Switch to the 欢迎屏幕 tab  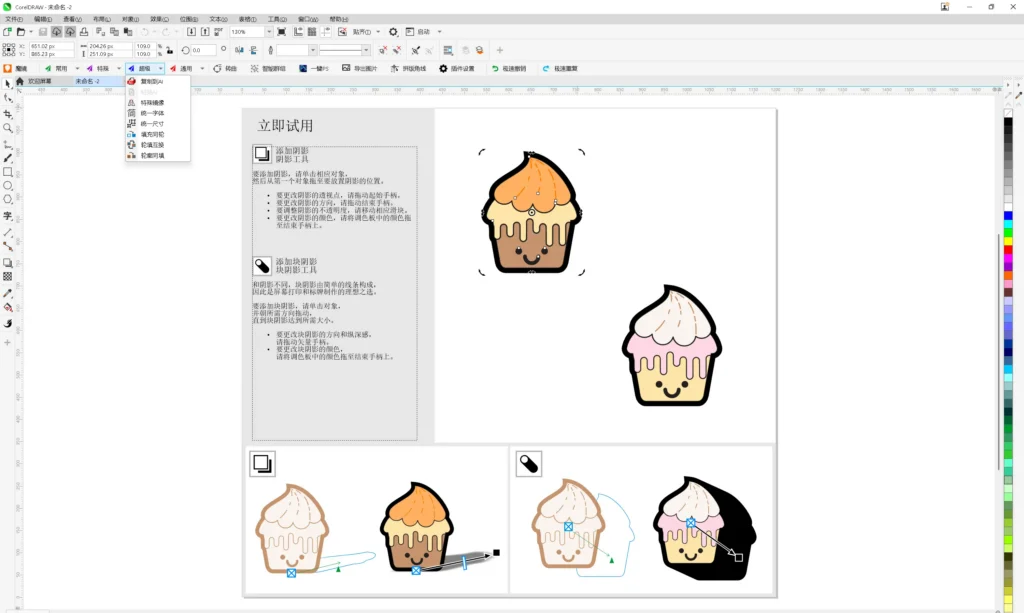[x=39, y=81]
